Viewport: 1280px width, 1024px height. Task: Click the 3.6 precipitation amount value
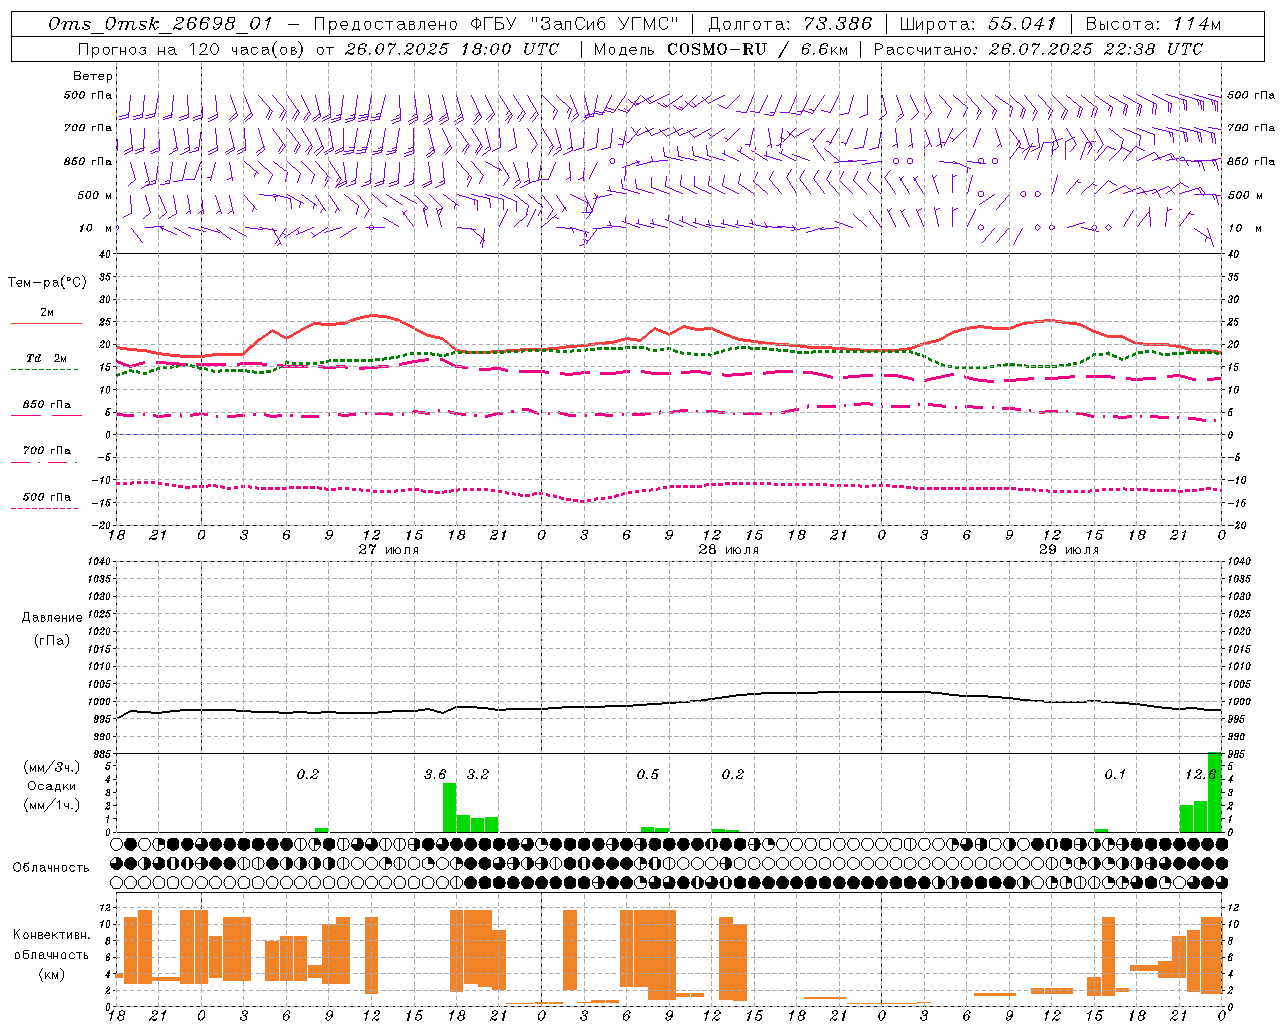(x=435, y=774)
